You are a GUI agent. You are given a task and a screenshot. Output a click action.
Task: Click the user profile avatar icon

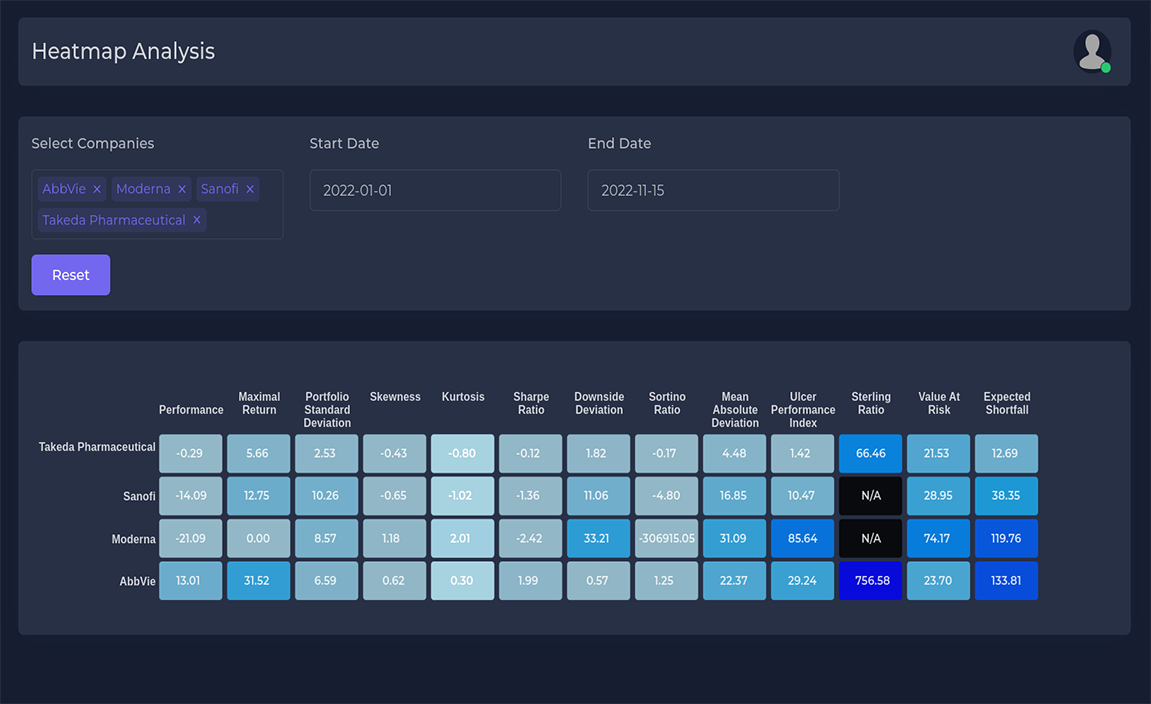(1092, 52)
